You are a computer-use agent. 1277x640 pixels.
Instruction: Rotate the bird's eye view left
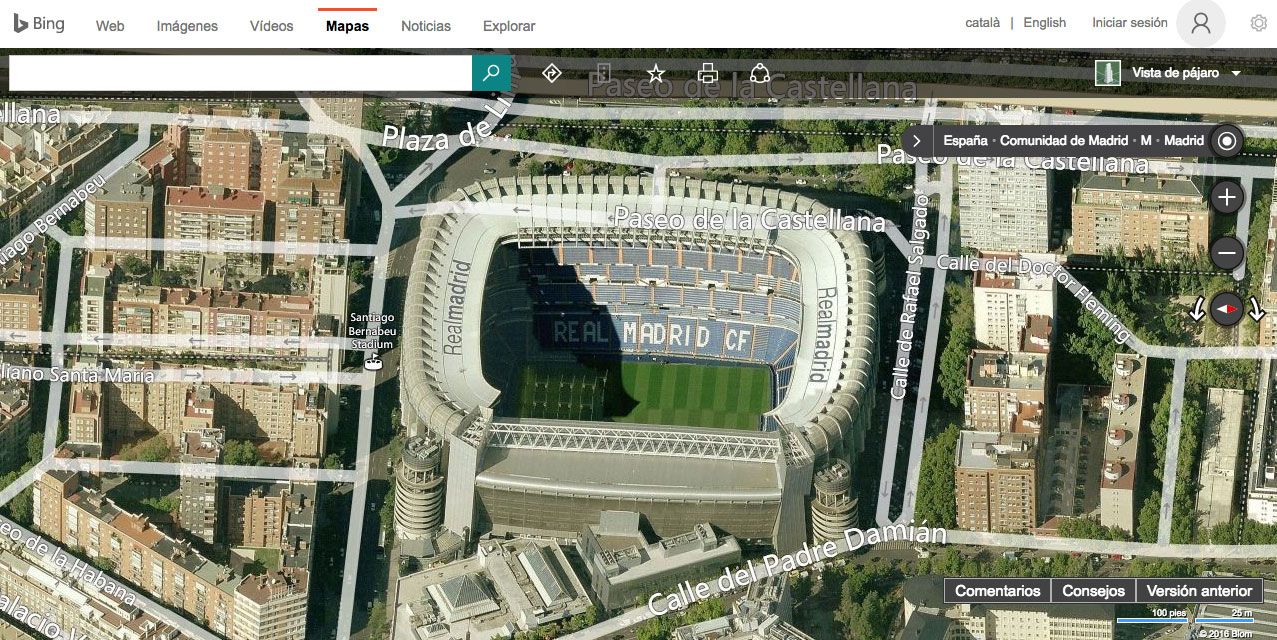tap(1197, 310)
